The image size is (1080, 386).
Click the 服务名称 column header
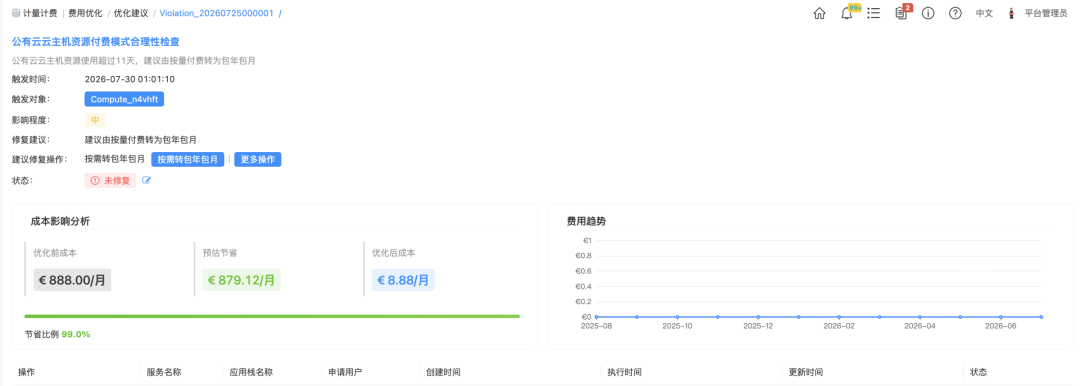tap(164, 372)
